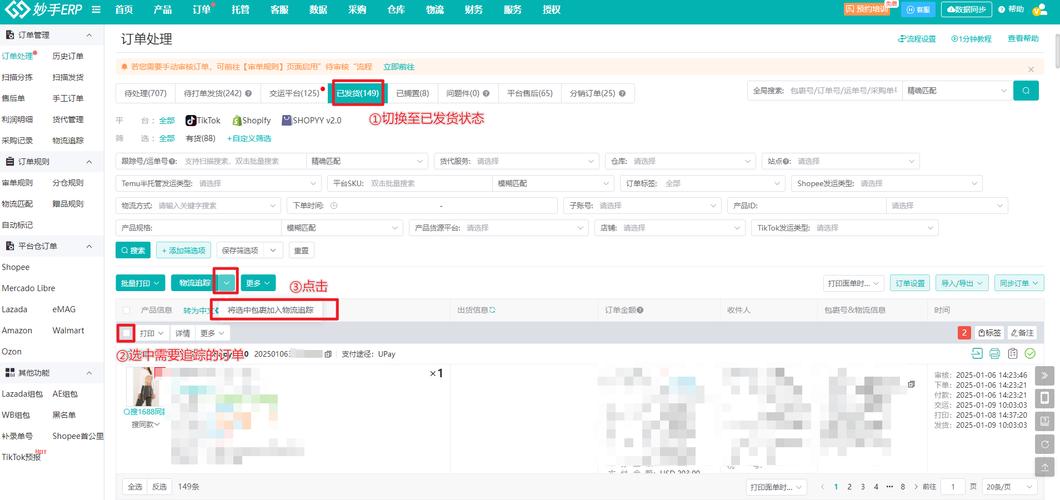Screen dimensions: 1060x500
Task: Switch to the 平台售后(65) tab
Action: 530,93
